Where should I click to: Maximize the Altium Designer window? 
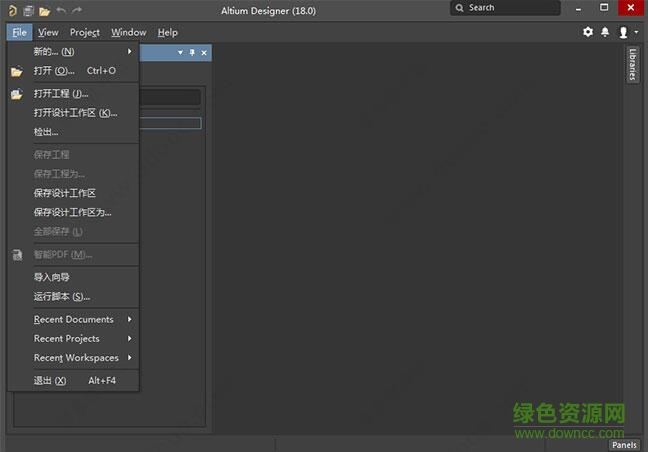coord(604,7)
